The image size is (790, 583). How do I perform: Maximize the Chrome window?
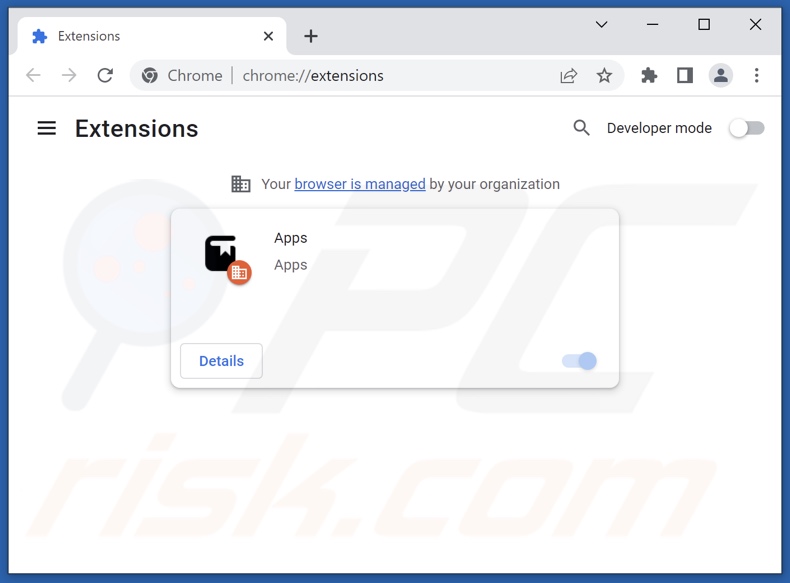tap(704, 24)
